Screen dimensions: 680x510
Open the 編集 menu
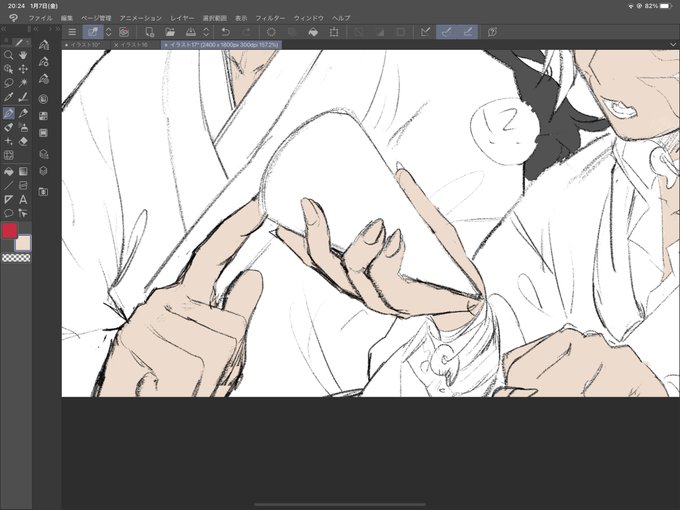[x=67, y=18]
